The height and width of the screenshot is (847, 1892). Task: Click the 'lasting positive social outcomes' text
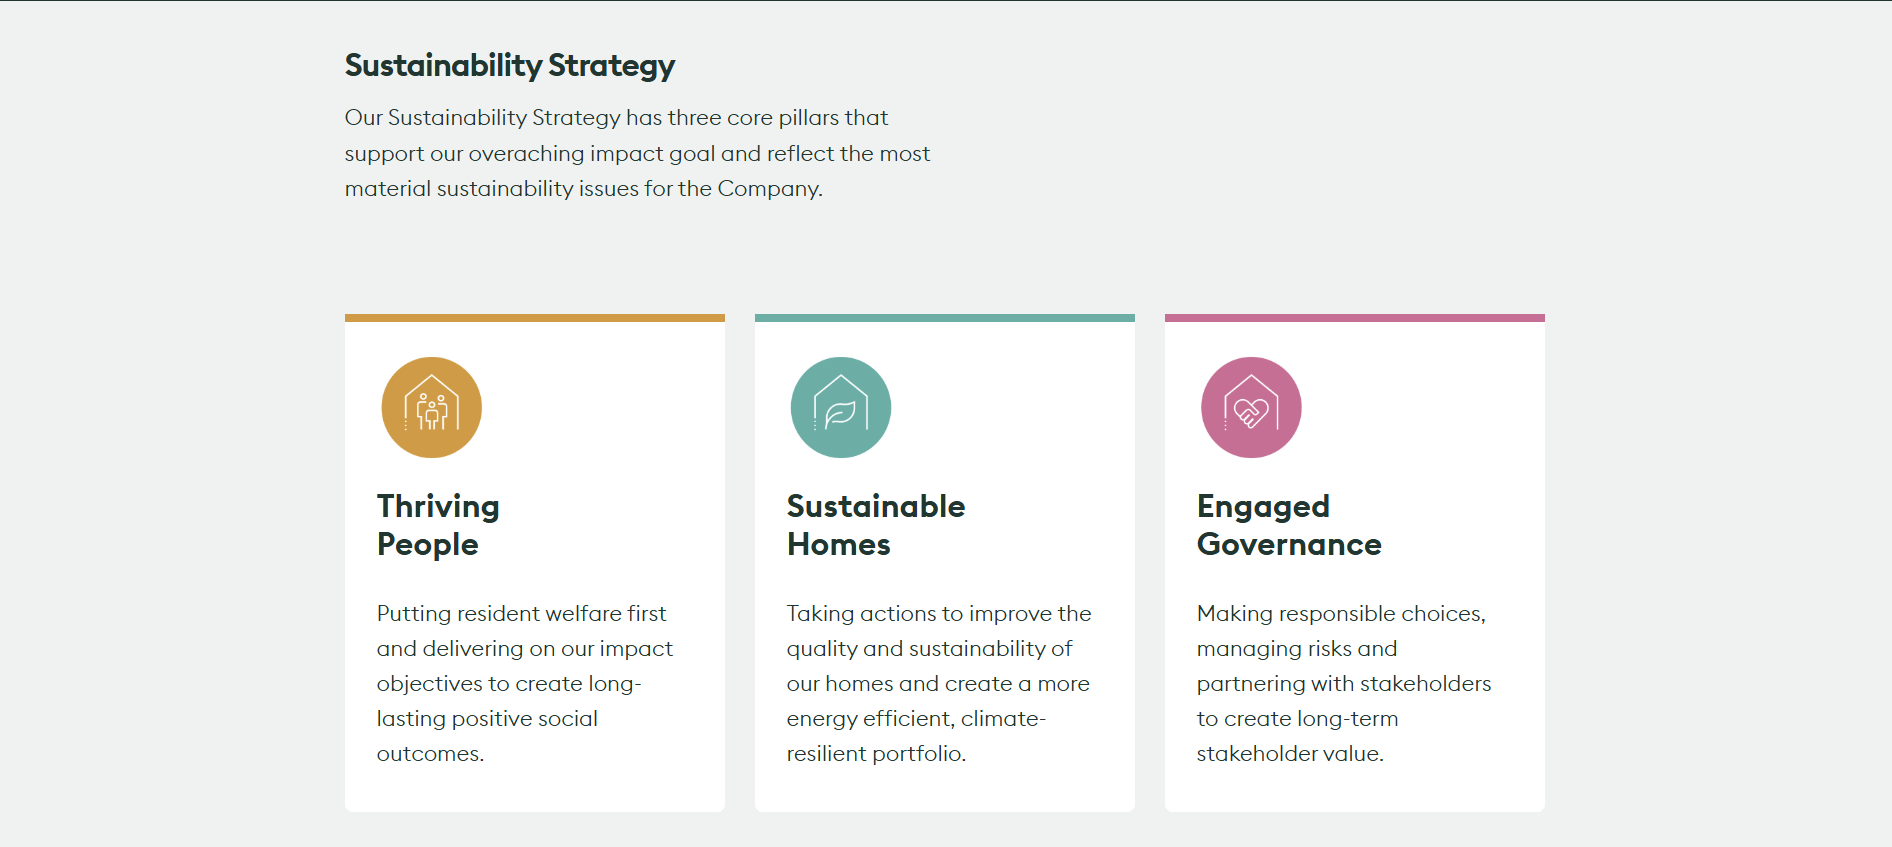click(487, 736)
